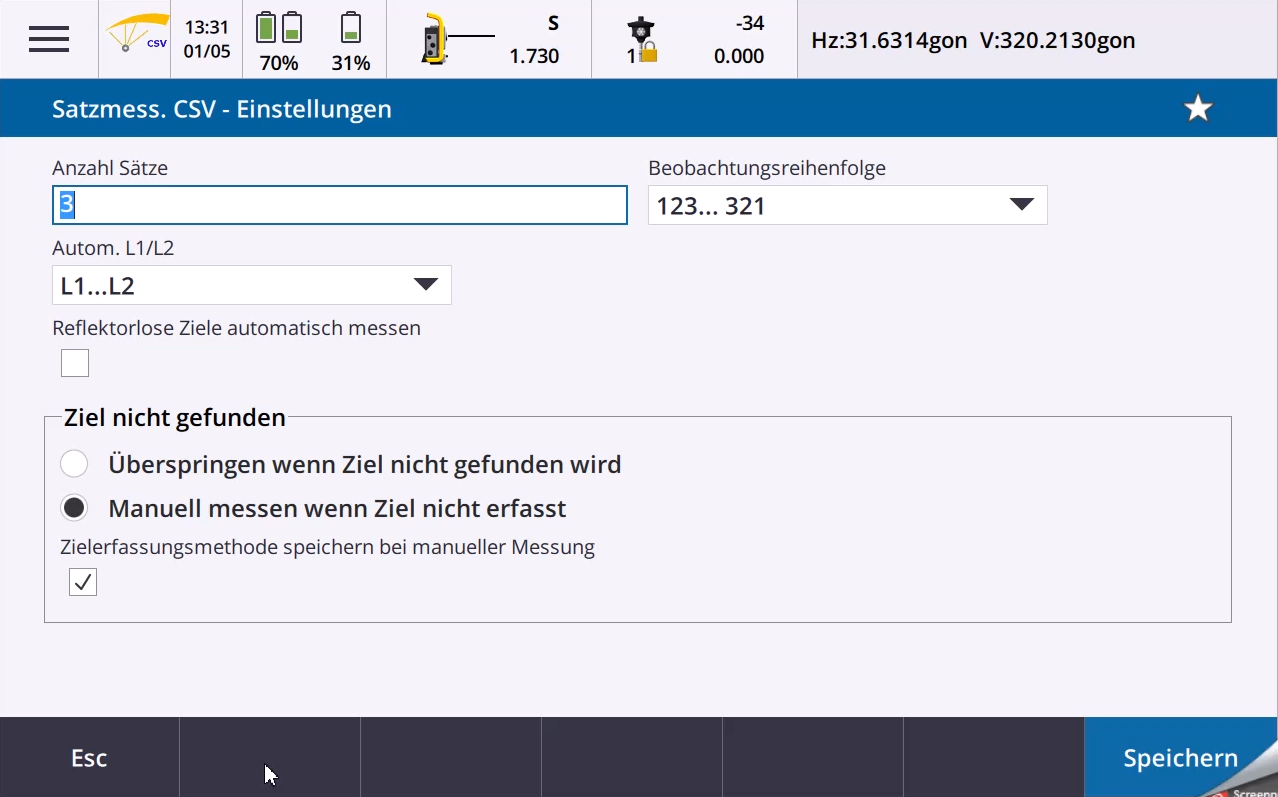Viewport: 1278px width, 797px height.
Task: Enable Reflektorlose Ziele automatisch messen checkbox
Action: tap(75, 363)
